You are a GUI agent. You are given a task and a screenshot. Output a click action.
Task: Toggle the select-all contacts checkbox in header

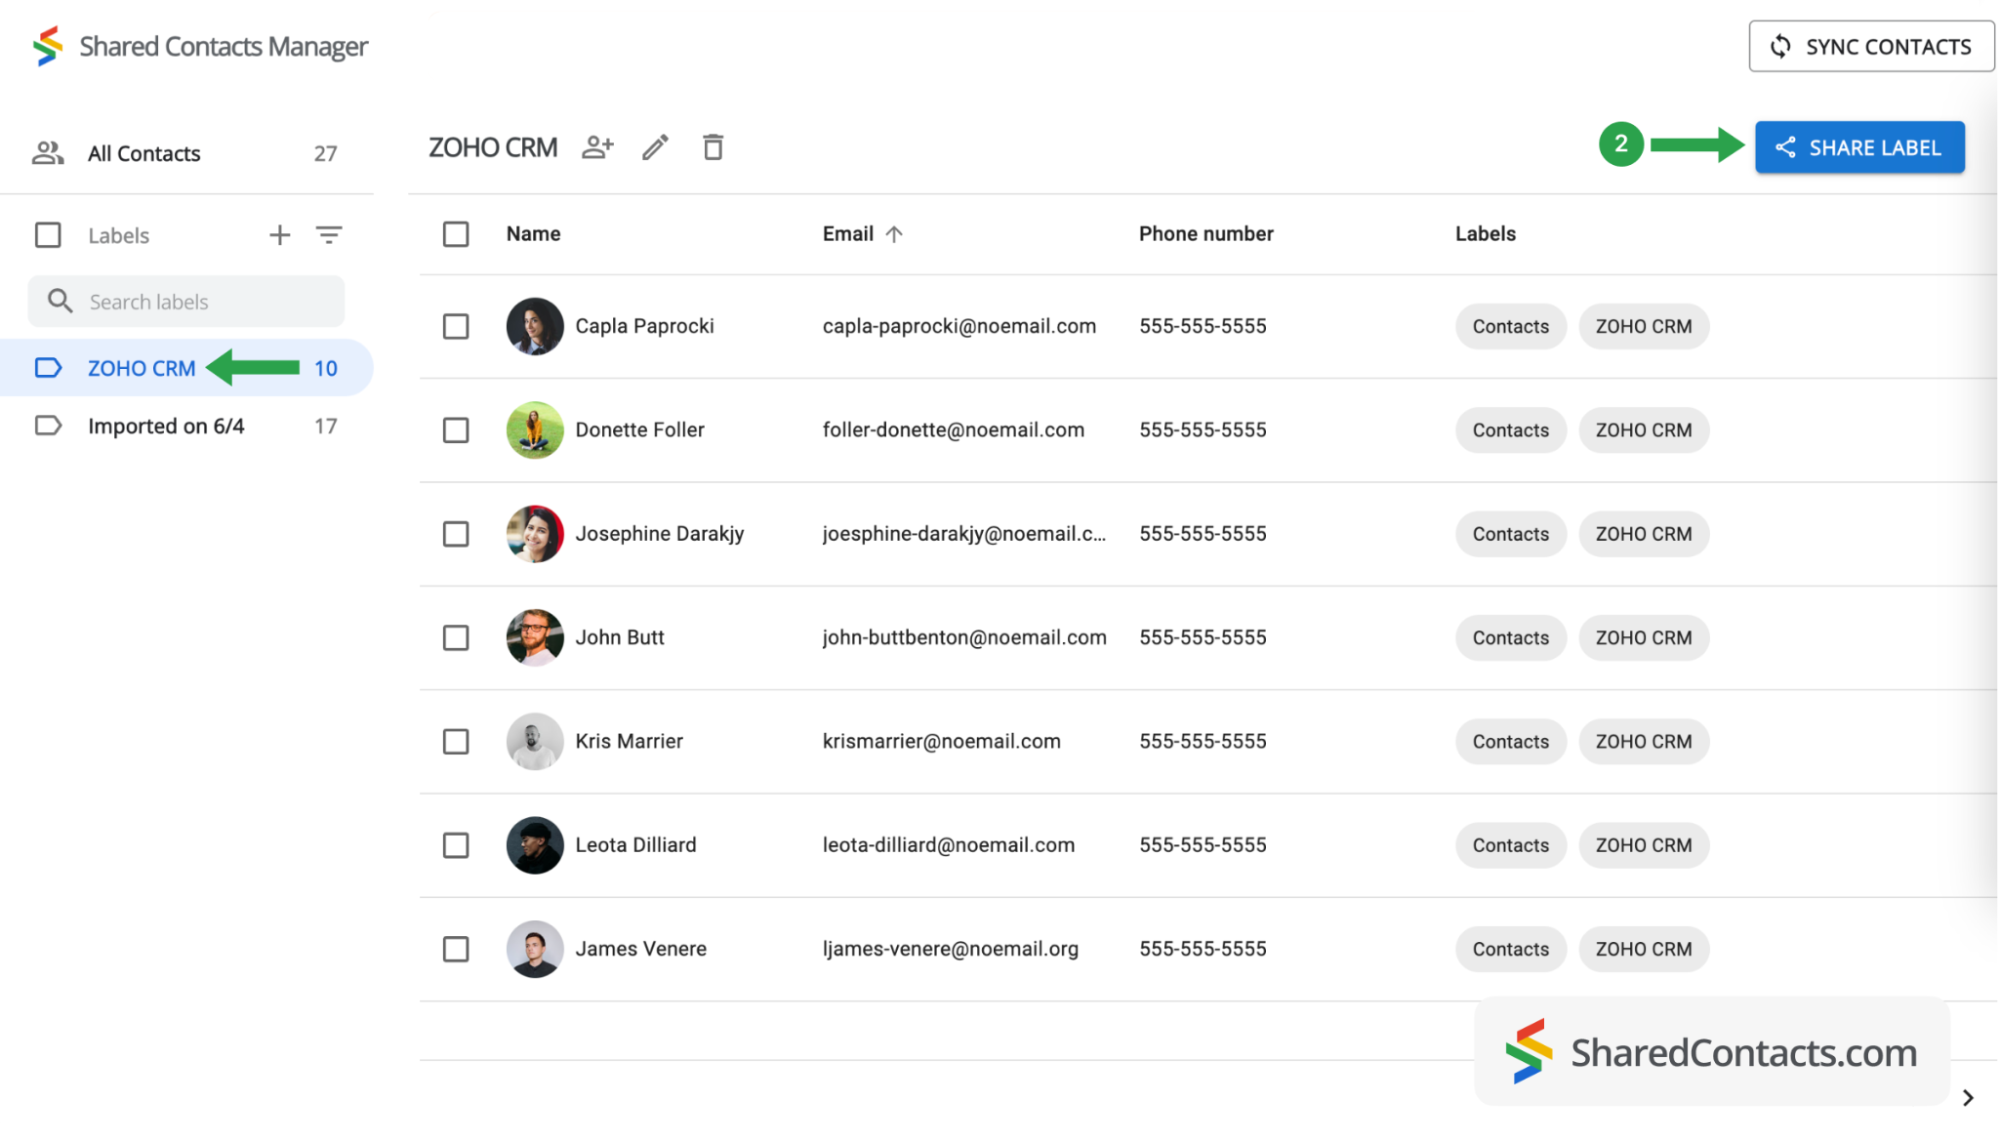[456, 234]
